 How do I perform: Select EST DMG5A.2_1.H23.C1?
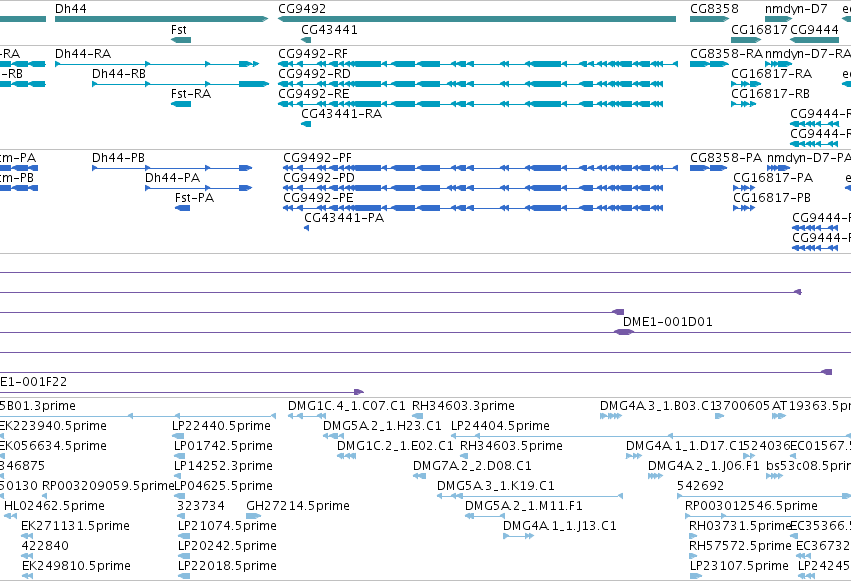(x=382, y=426)
